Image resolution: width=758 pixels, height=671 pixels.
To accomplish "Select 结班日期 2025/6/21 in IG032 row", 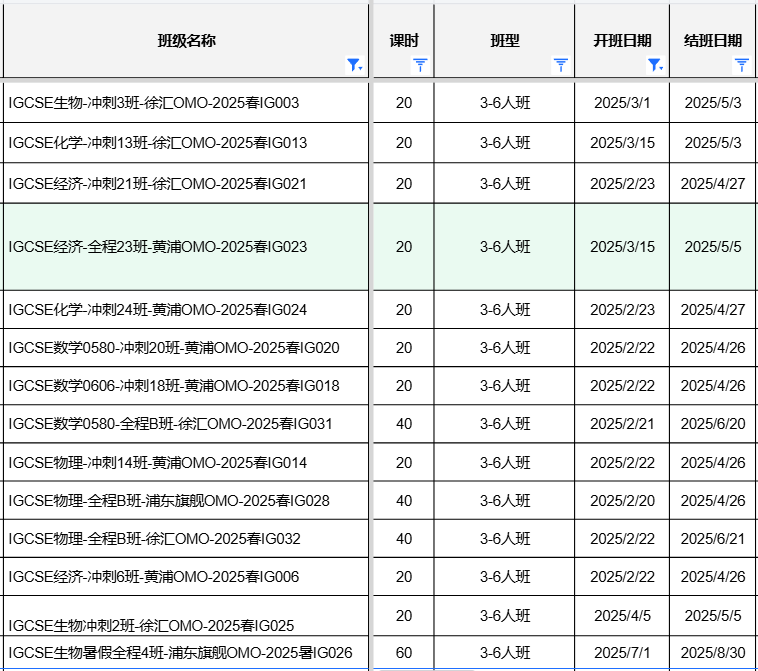I will (x=713, y=539).
